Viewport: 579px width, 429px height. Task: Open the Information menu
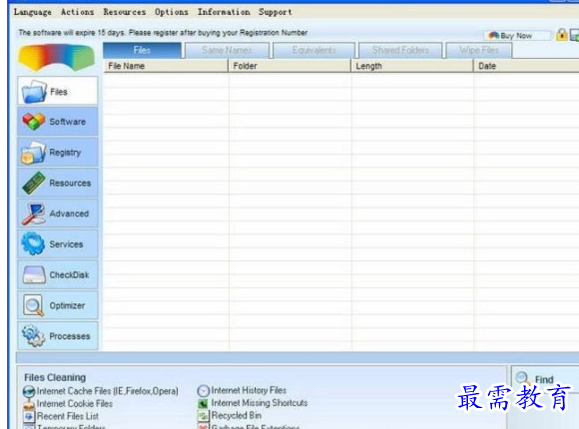[x=224, y=12]
